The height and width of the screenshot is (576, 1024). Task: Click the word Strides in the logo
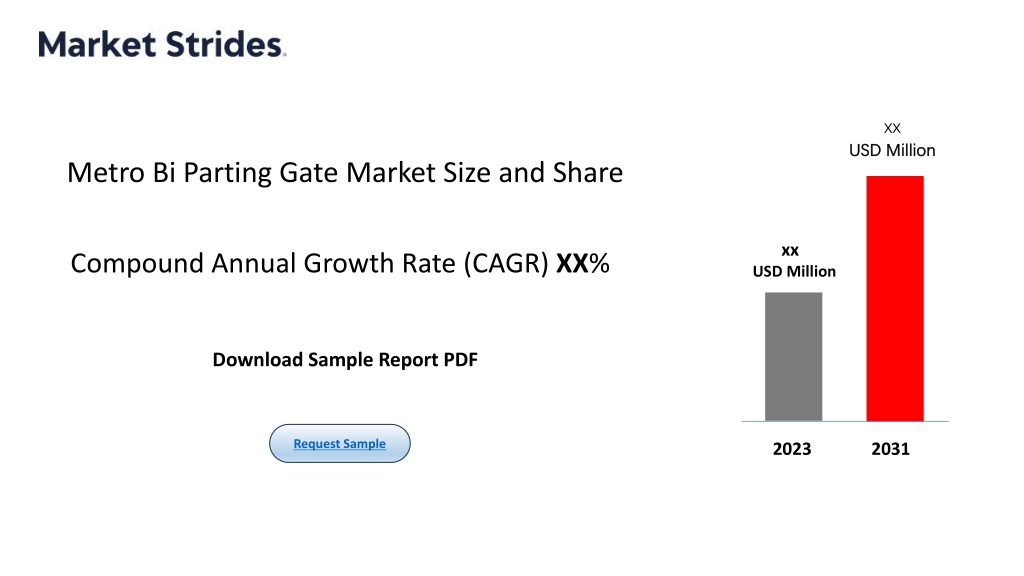pos(225,44)
